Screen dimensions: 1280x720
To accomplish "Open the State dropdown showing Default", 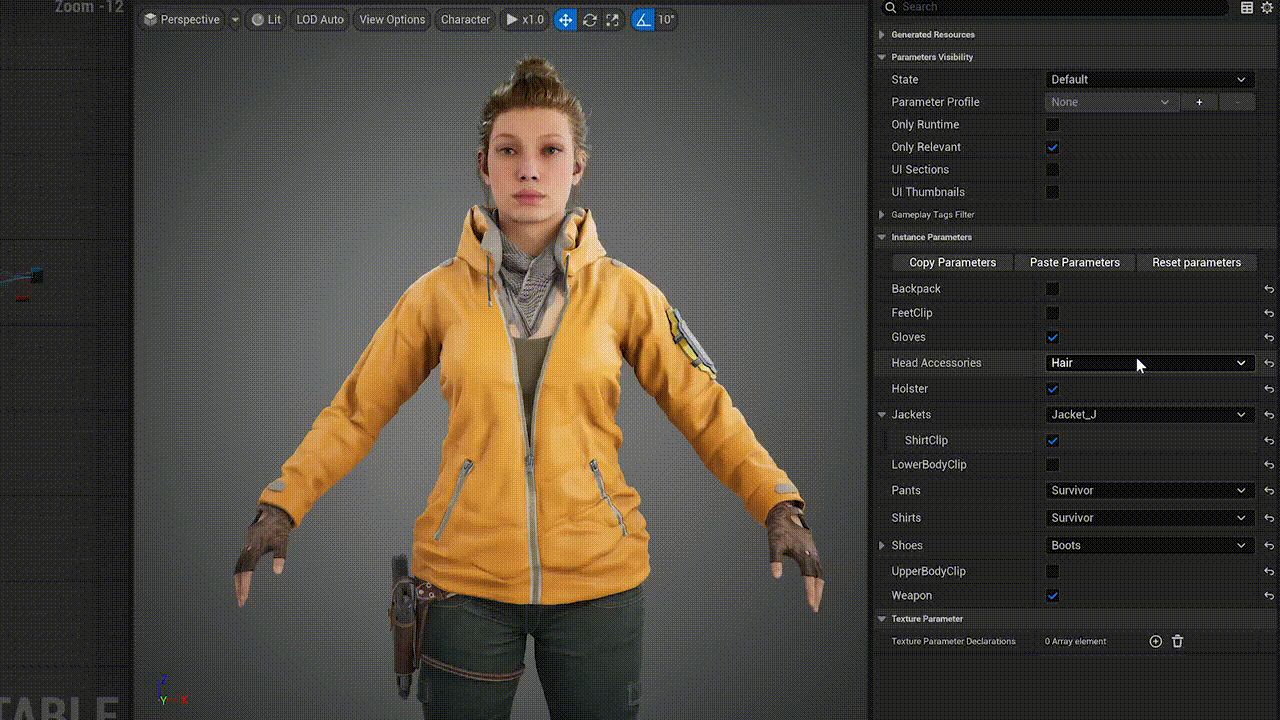I will pos(1149,79).
